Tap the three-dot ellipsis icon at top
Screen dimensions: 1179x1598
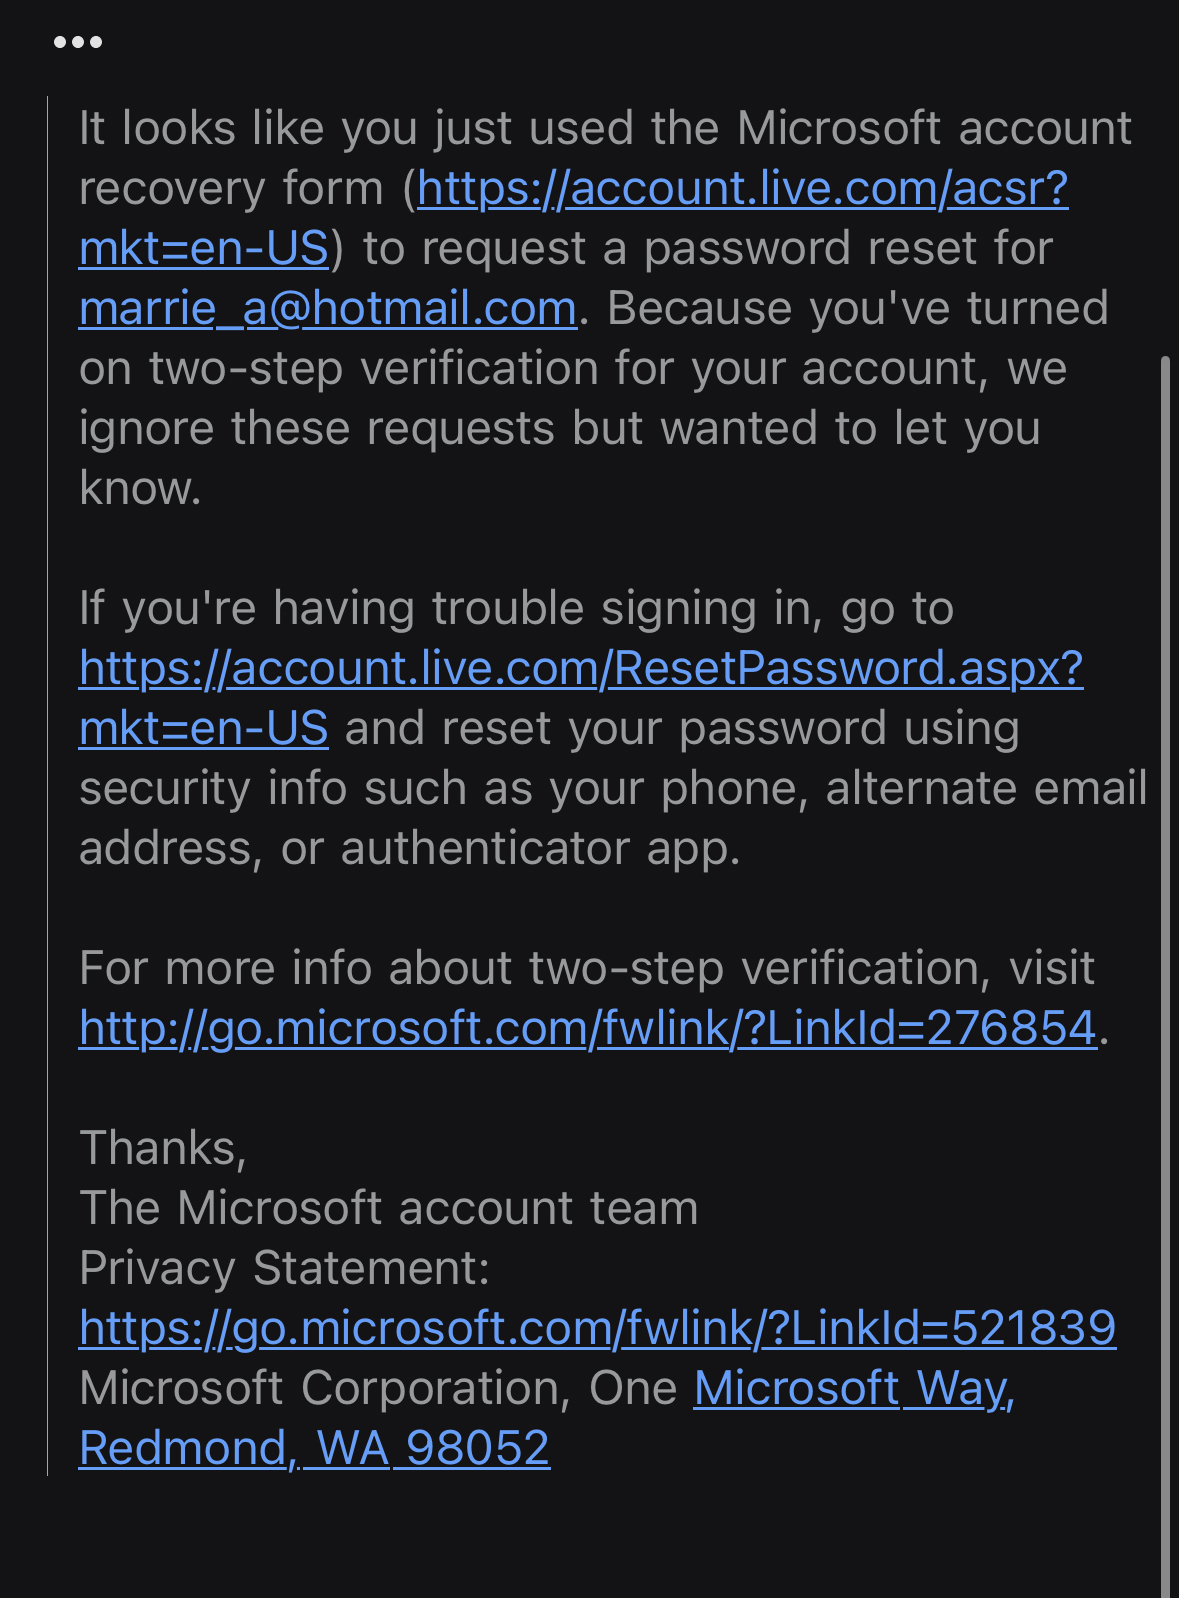78,42
